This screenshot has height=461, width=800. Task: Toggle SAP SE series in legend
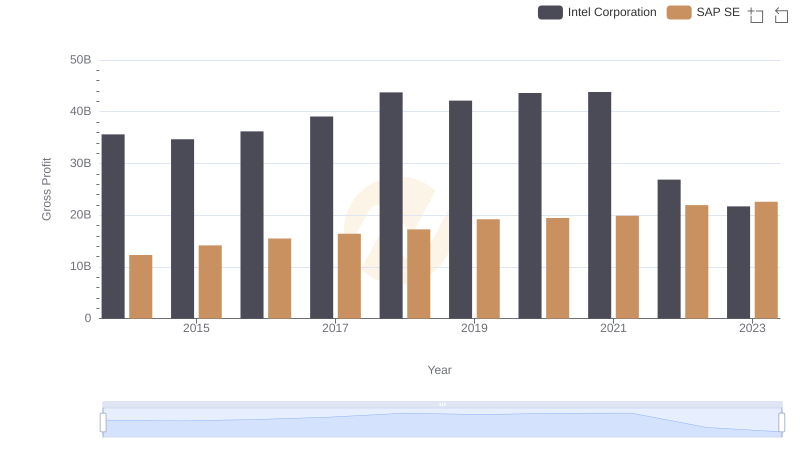(703, 12)
